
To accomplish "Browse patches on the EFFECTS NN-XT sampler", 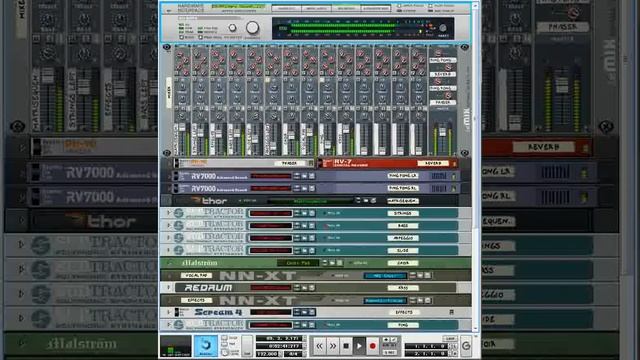I will click(x=420, y=300).
